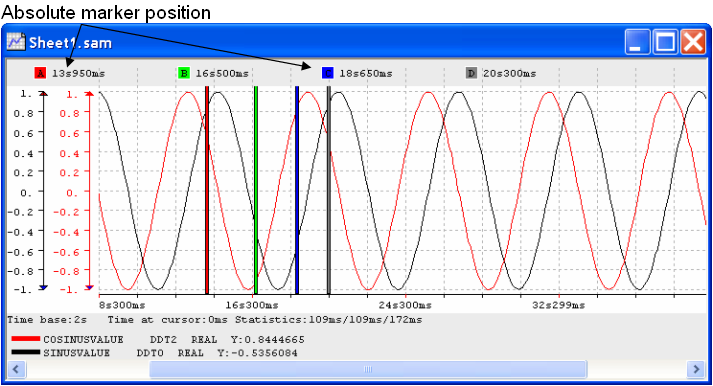The height and width of the screenshot is (386, 713).
Task: Click the Y:-0.5356084 value
Action: point(257,353)
